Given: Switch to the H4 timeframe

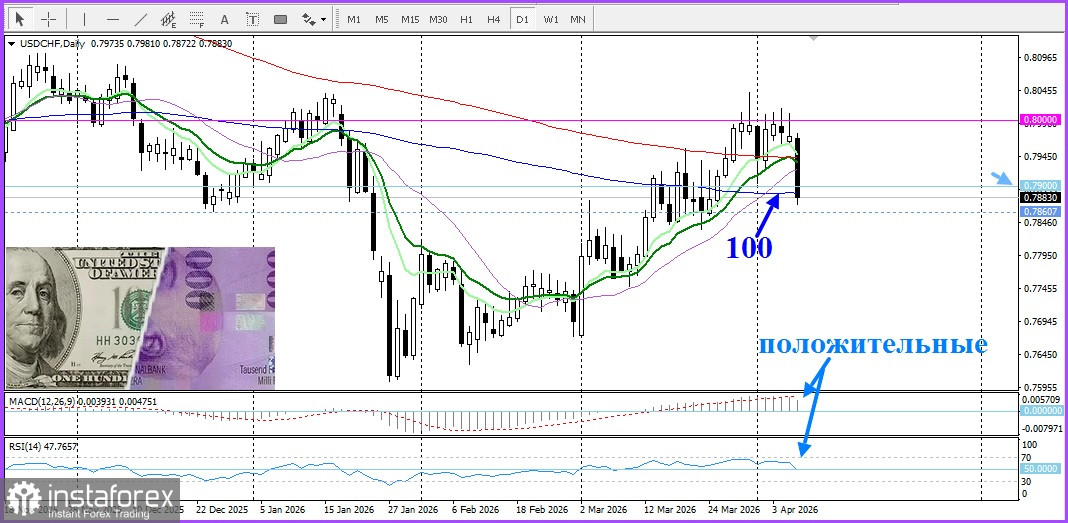Looking at the screenshot, I should click(494, 19).
